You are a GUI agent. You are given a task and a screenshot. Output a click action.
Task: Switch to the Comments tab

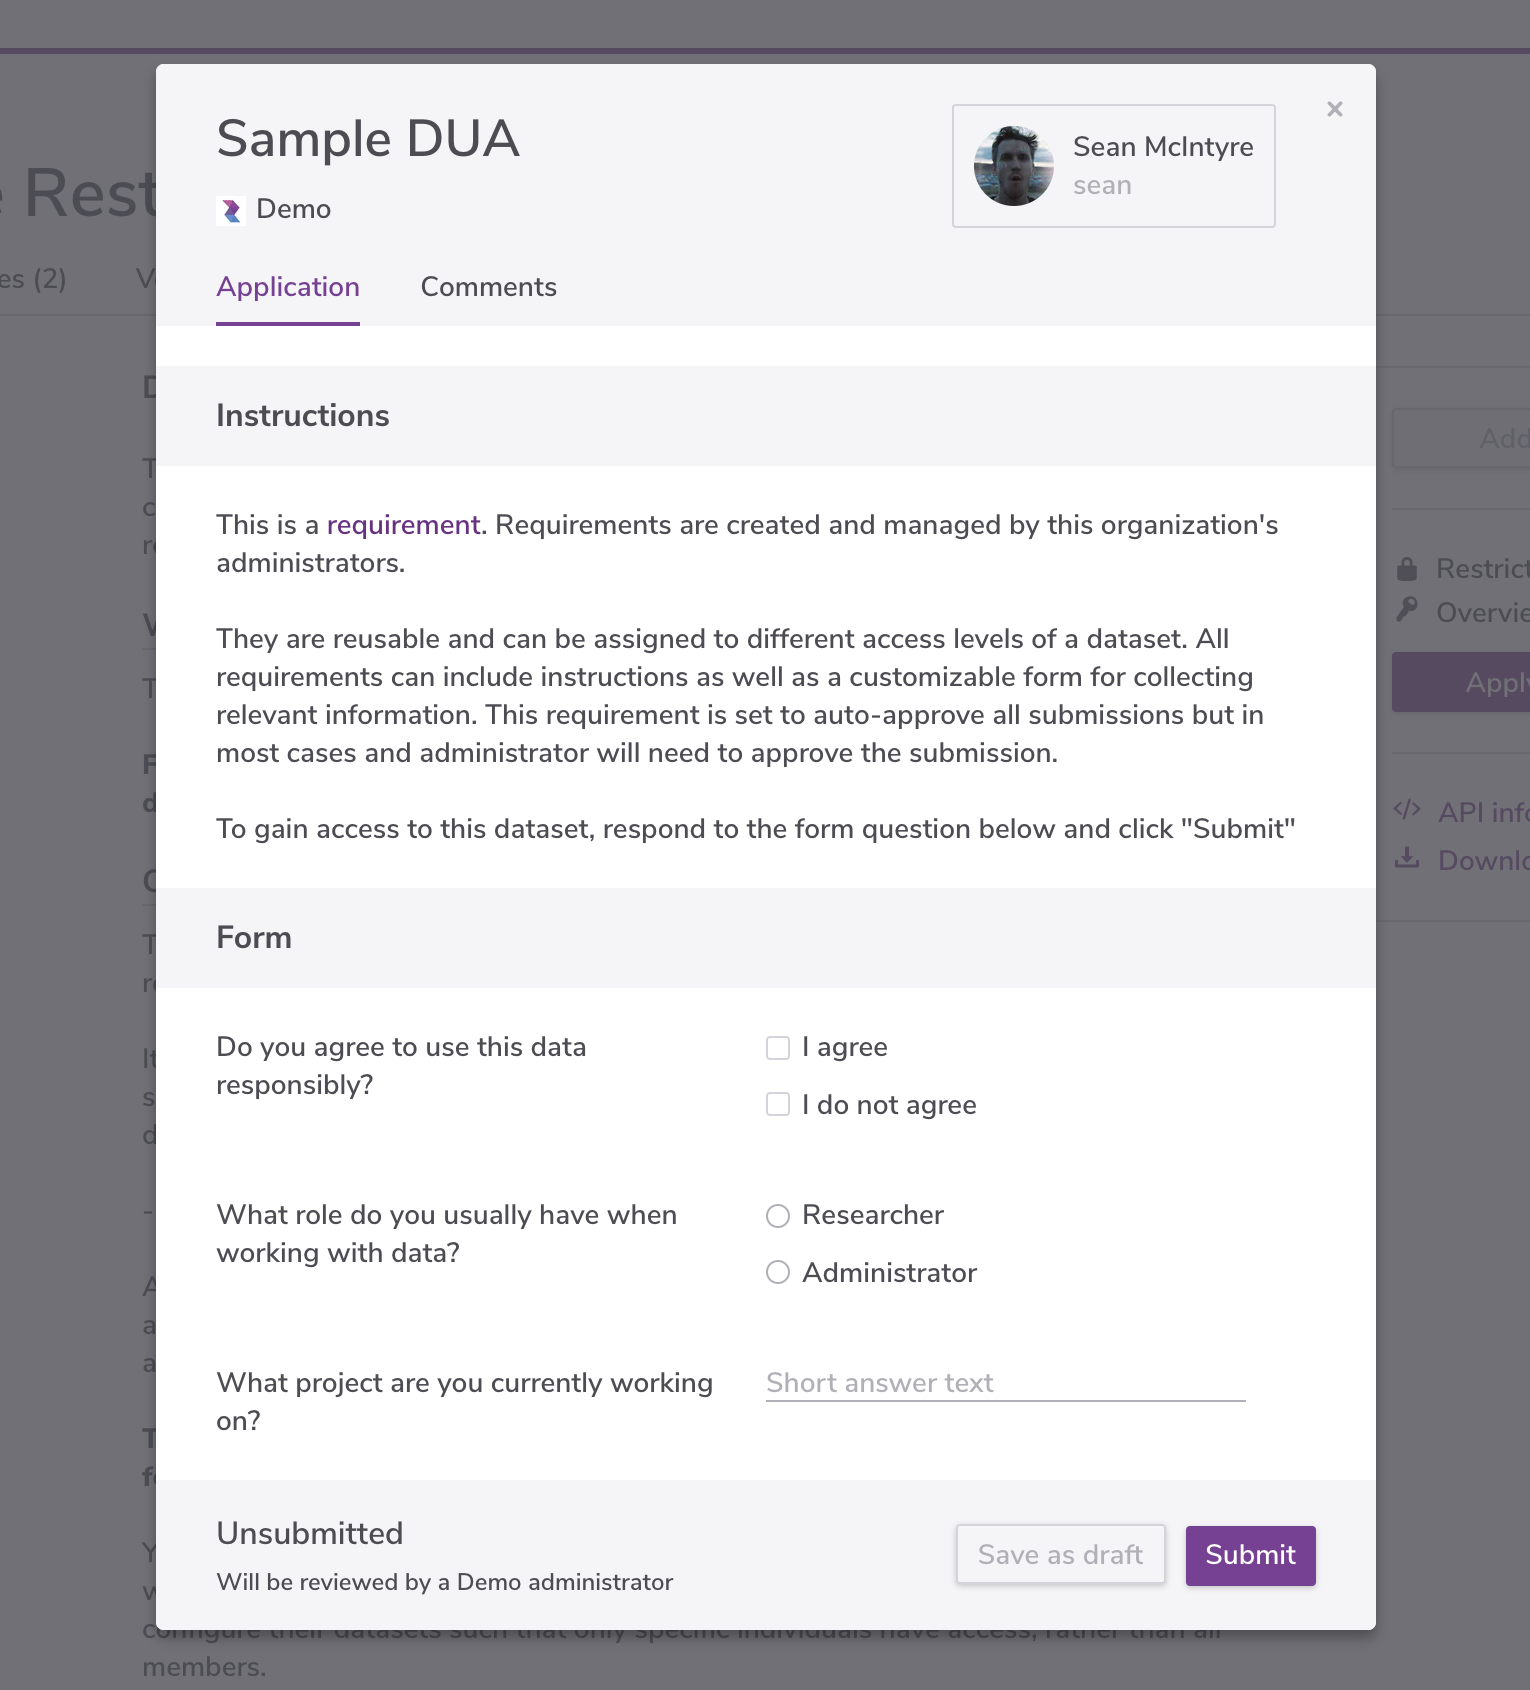click(x=488, y=287)
